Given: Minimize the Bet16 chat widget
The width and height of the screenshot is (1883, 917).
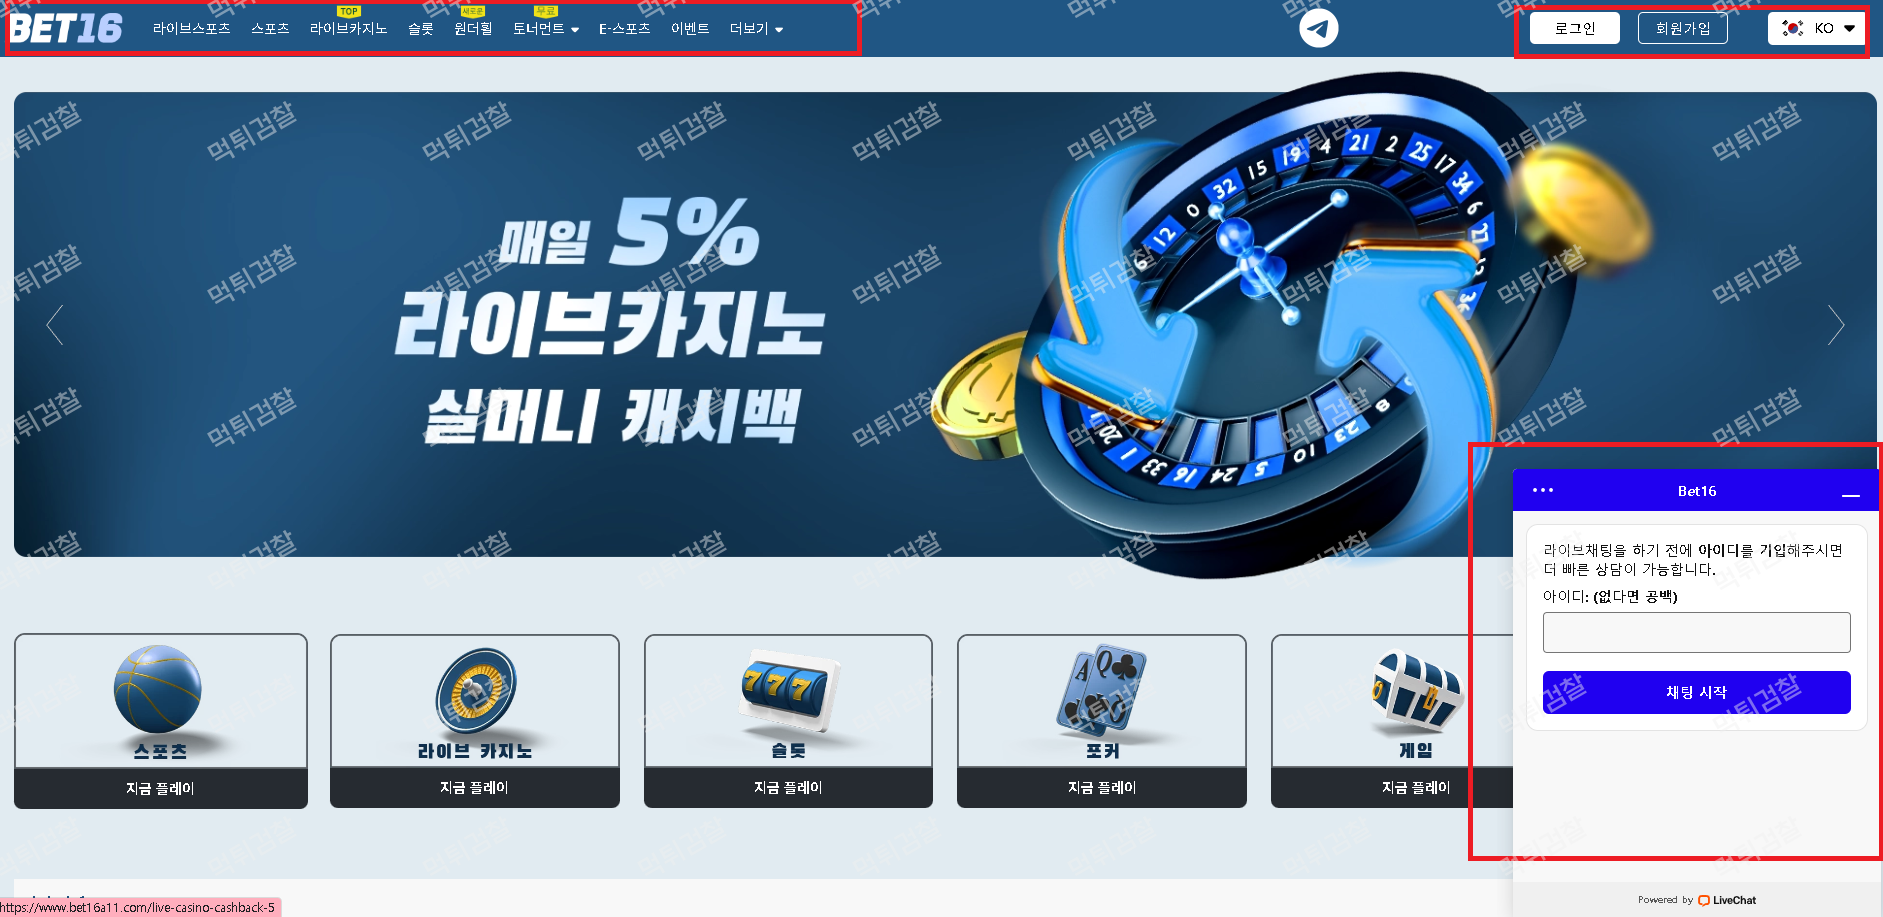Looking at the screenshot, I should [1851, 492].
